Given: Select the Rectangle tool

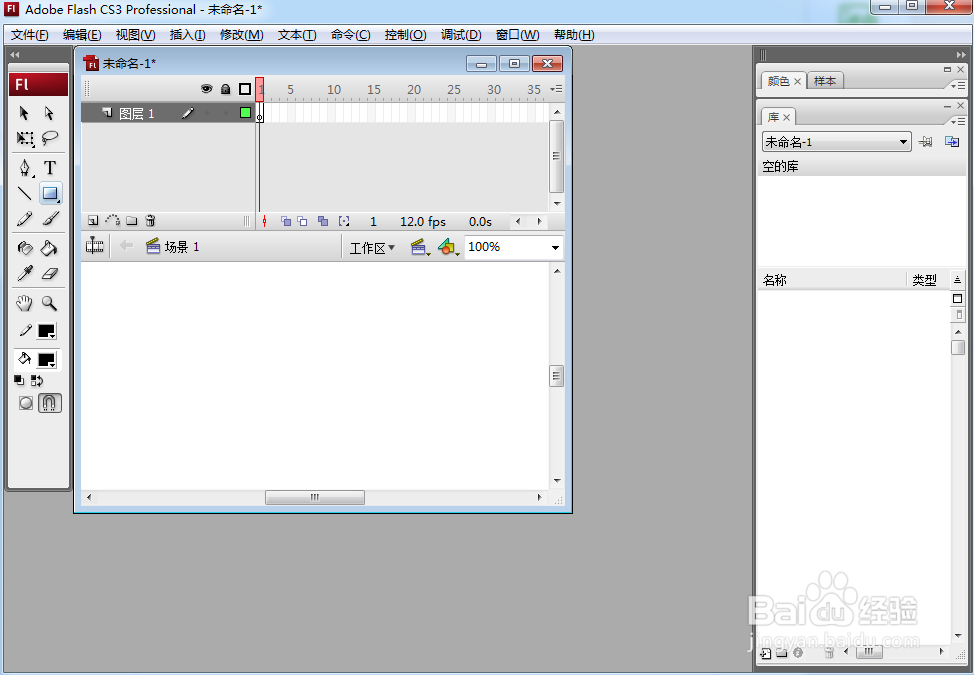Looking at the screenshot, I should [50, 193].
